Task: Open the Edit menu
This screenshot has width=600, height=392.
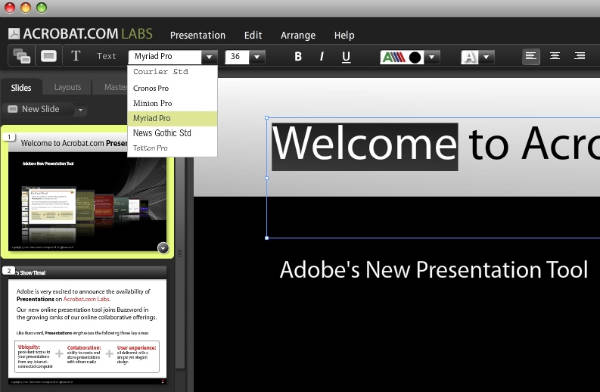Action: tap(253, 36)
